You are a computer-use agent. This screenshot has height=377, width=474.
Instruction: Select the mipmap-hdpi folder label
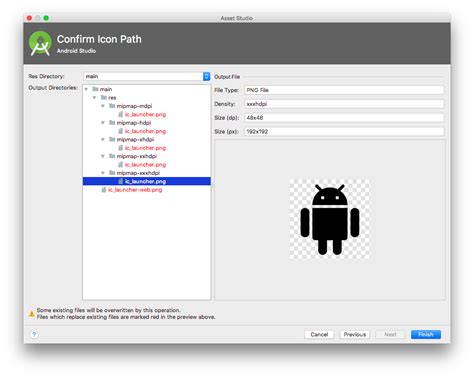click(x=134, y=123)
